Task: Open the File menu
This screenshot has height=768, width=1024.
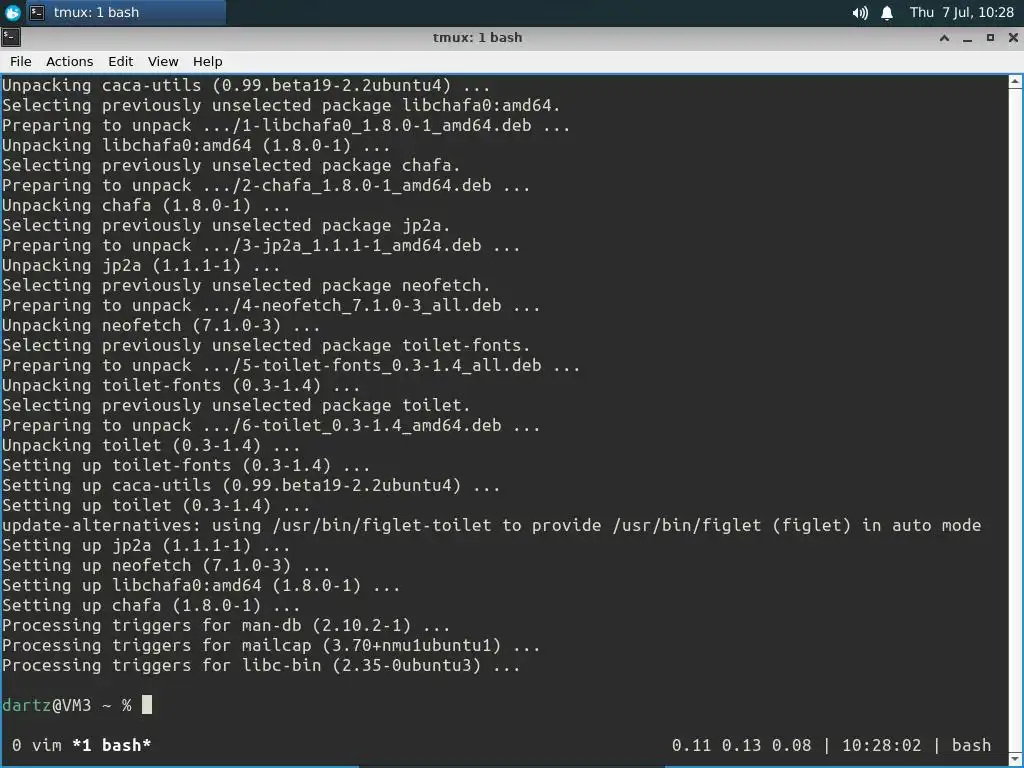Action: (20, 61)
